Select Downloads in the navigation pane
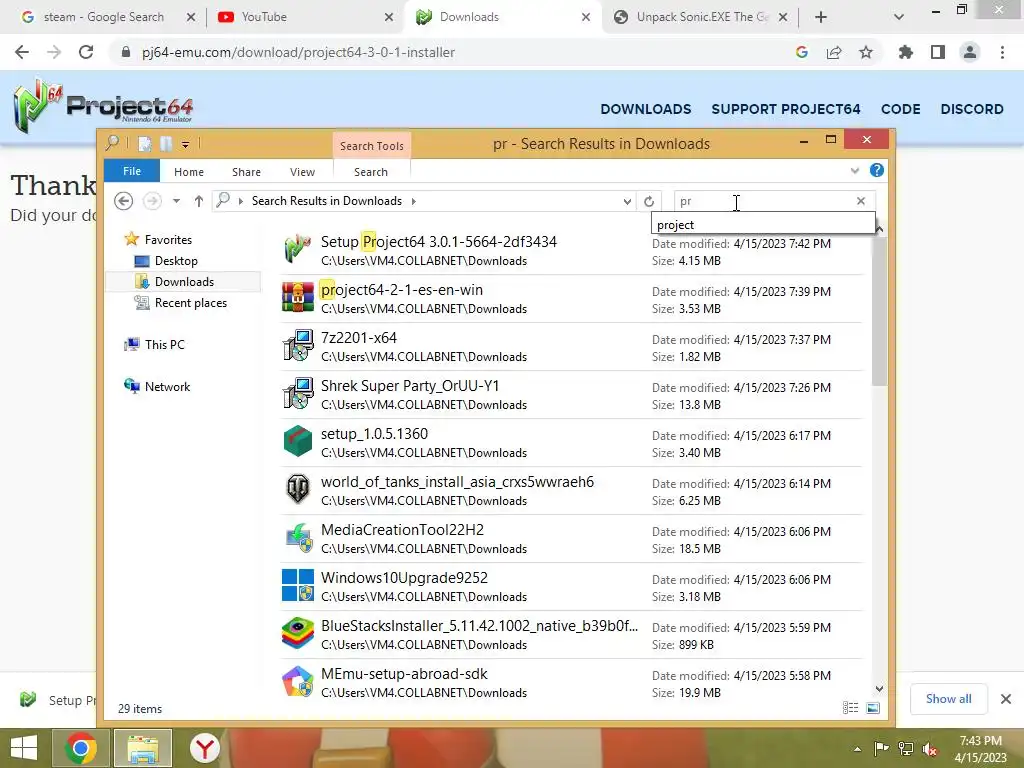Viewport: 1024px width, 768px height. [x=183, y=281]
